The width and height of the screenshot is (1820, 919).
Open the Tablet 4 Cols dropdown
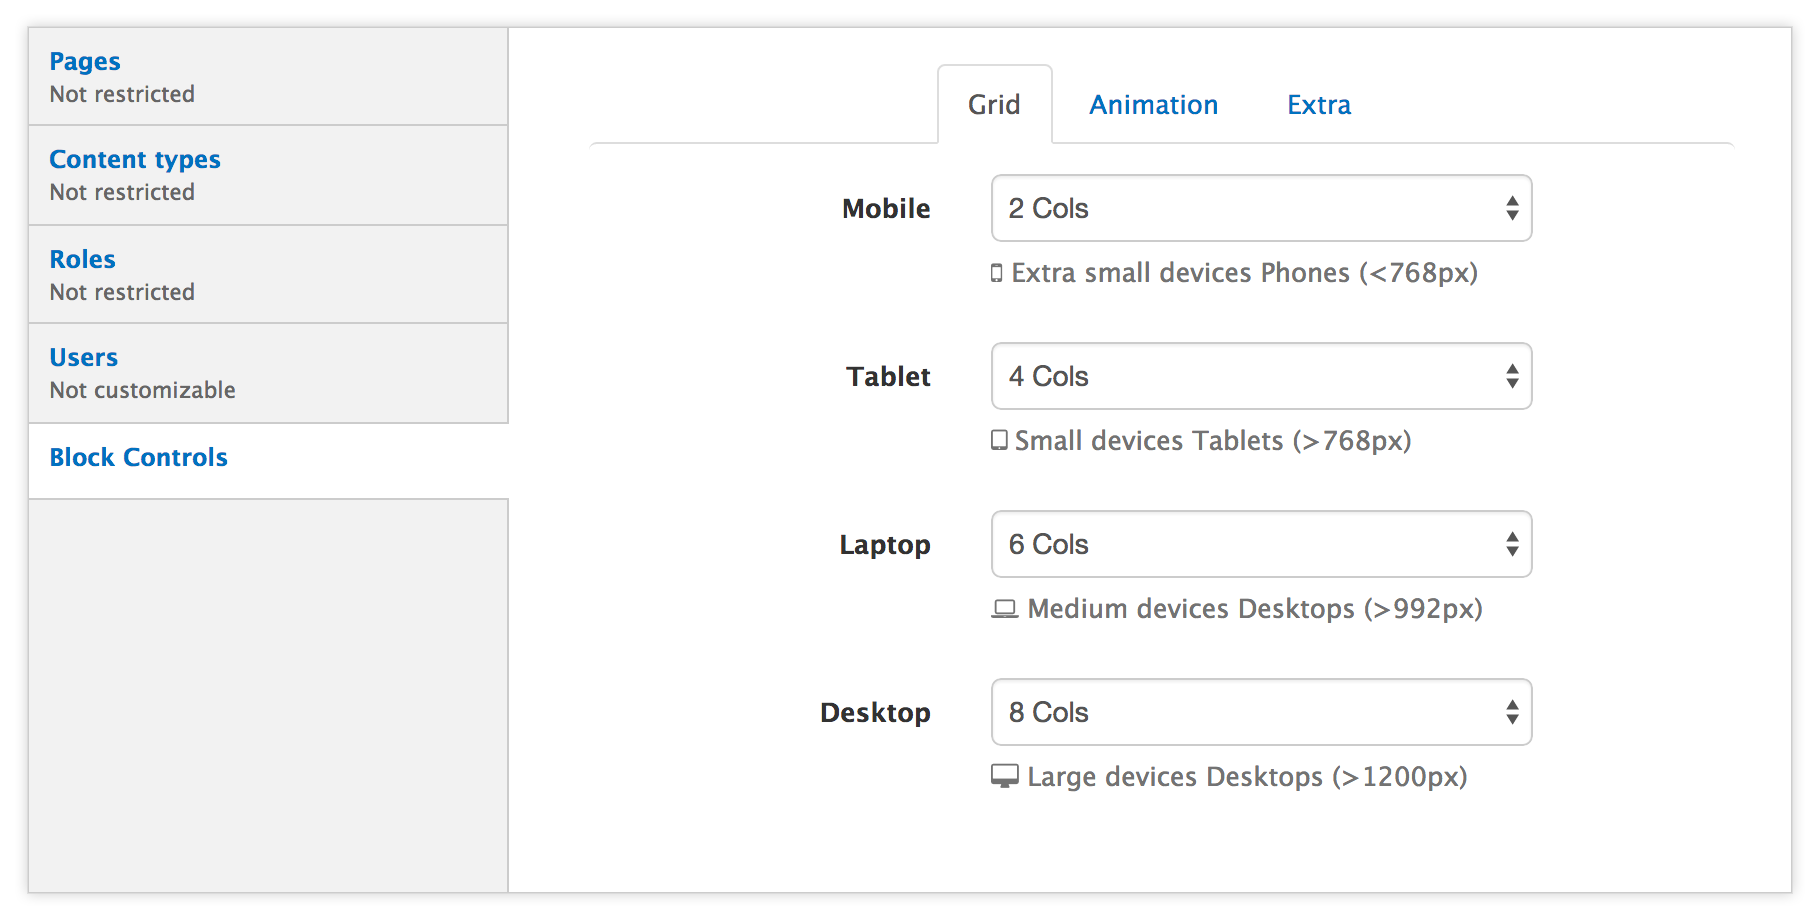coord(1261,376)
